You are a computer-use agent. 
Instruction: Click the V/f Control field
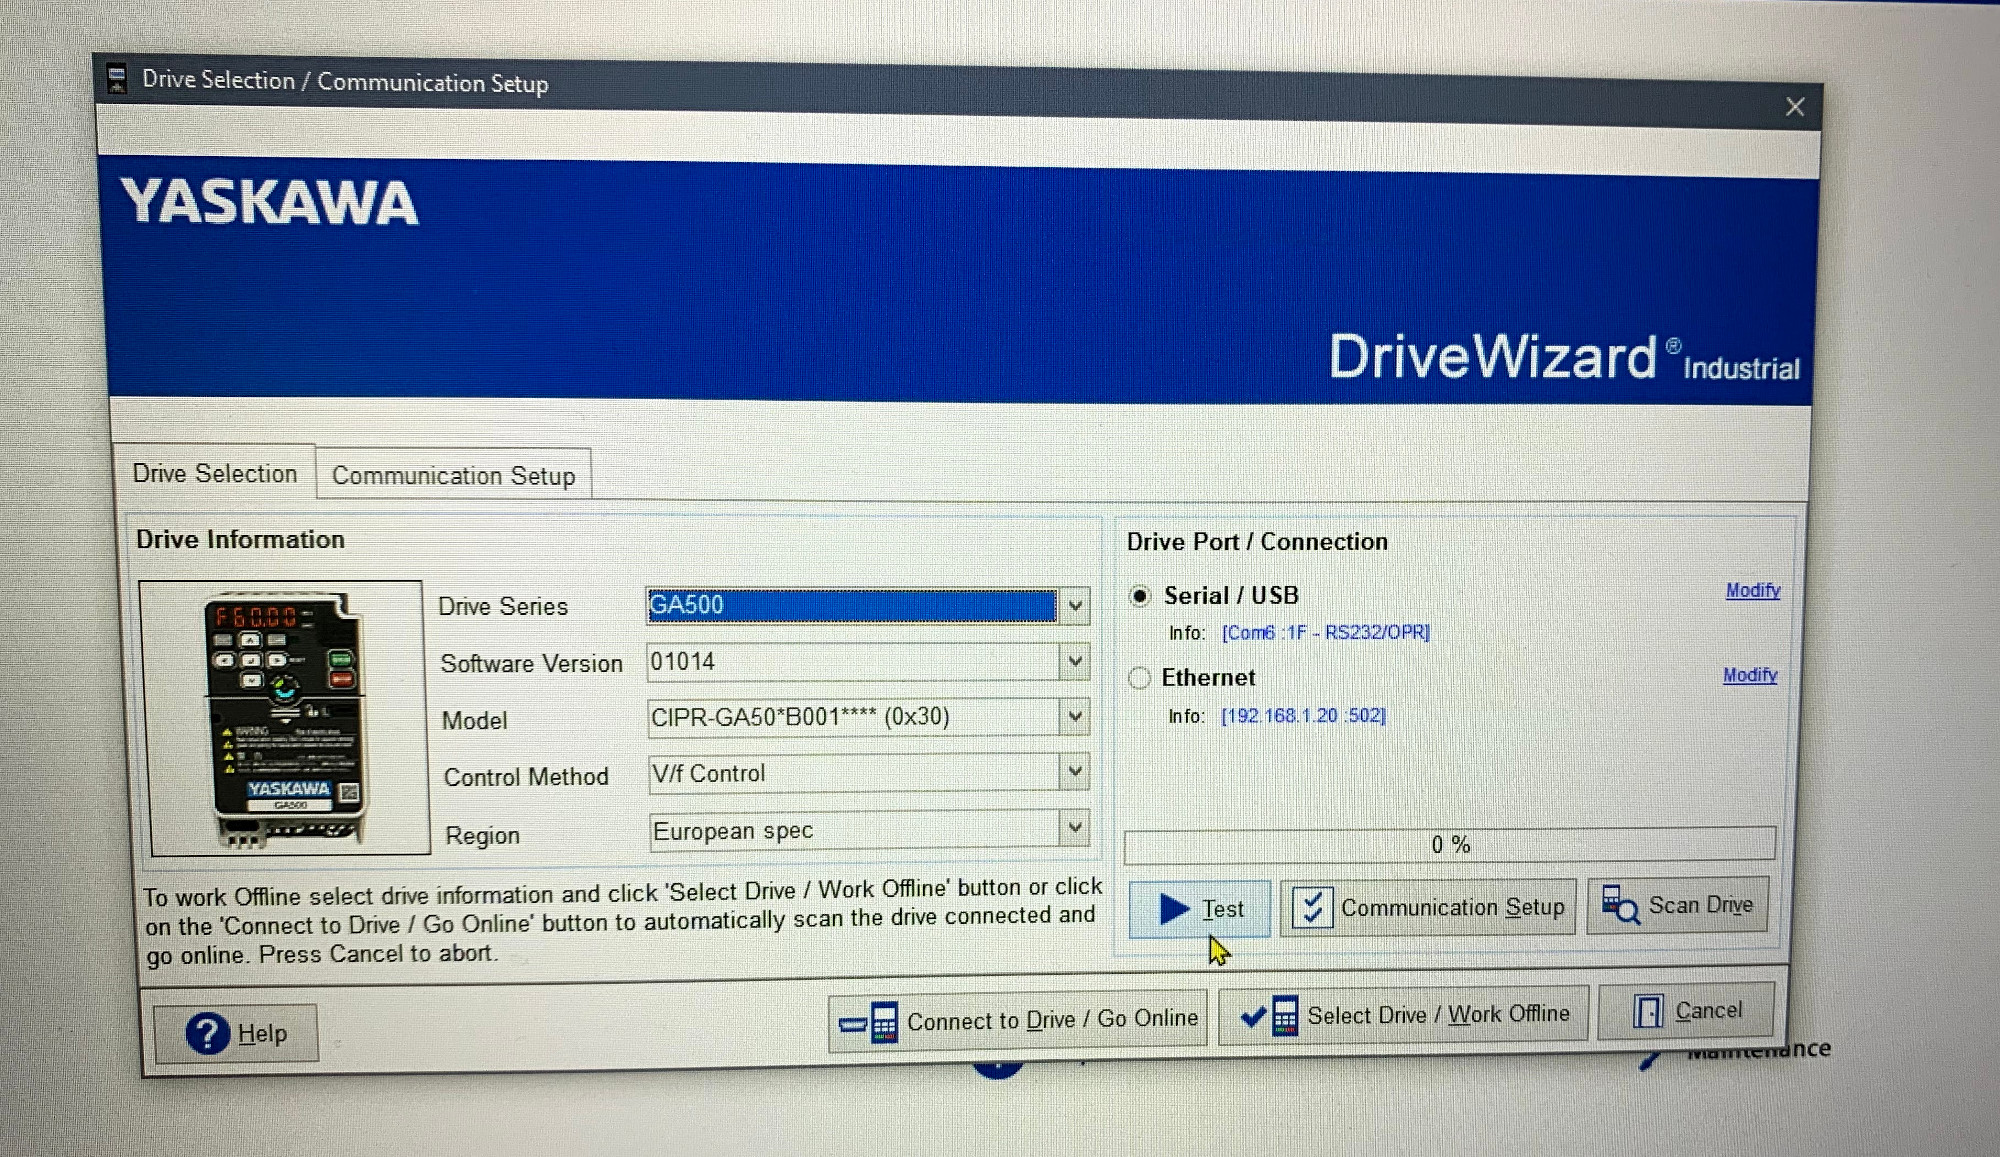coord(853,773)
